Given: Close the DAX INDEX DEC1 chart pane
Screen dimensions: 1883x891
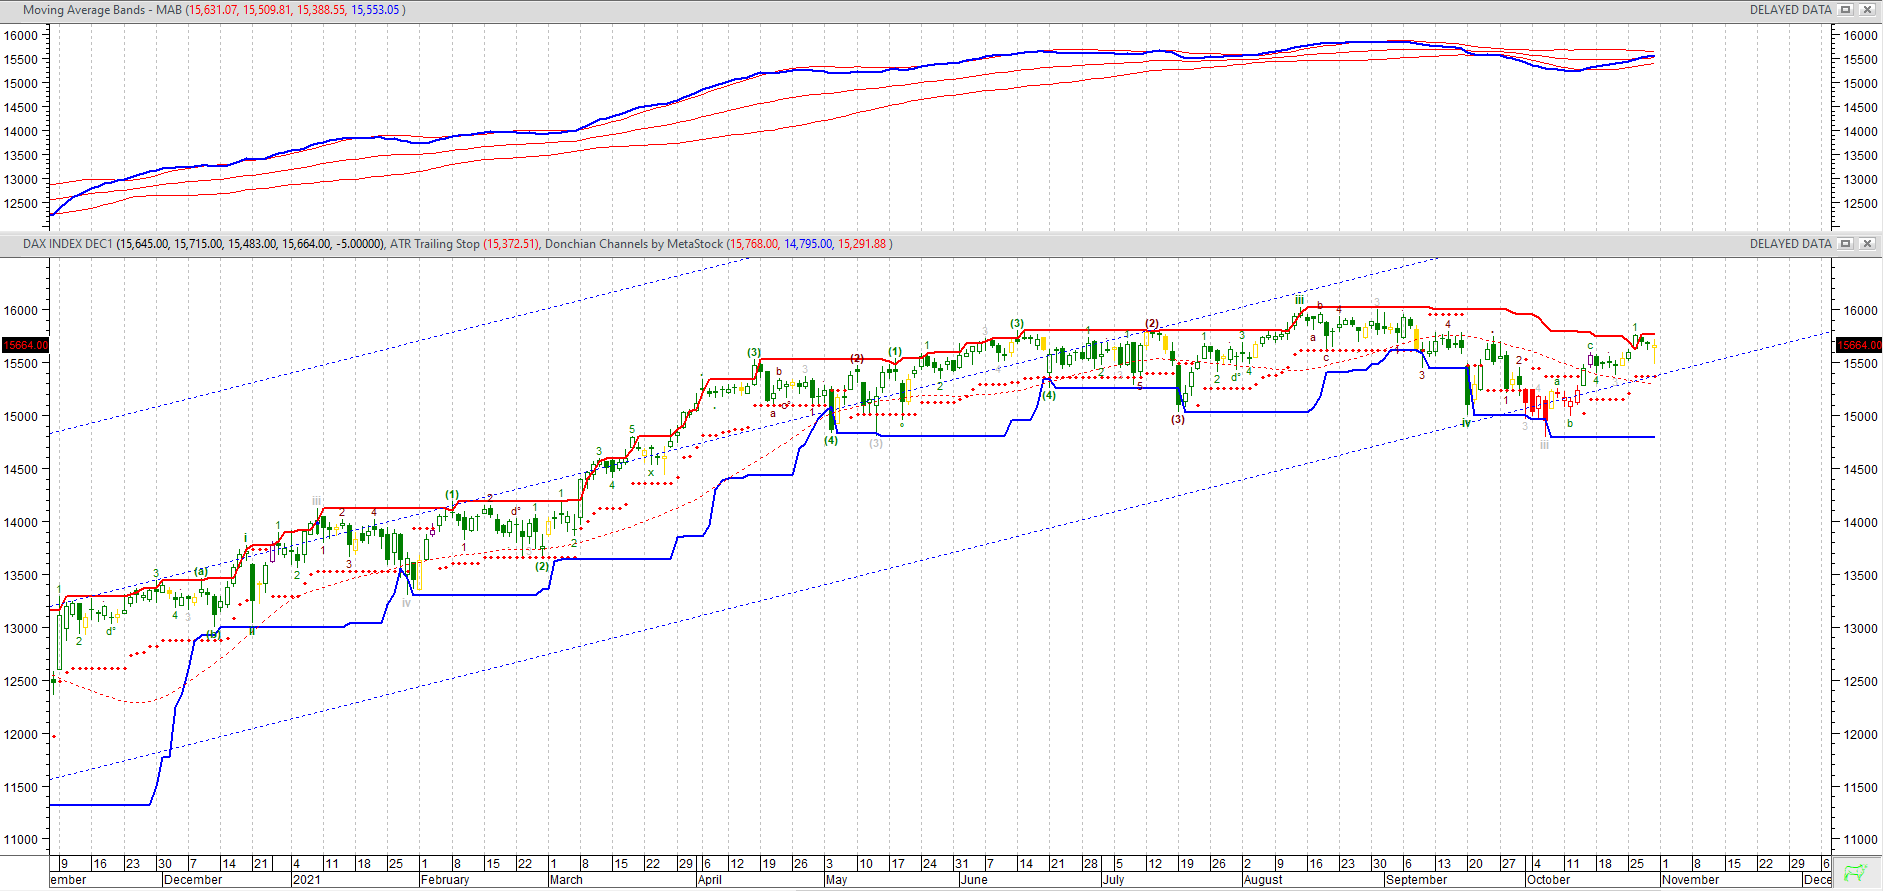Looking at the screenshot, I should [1866, 244].
